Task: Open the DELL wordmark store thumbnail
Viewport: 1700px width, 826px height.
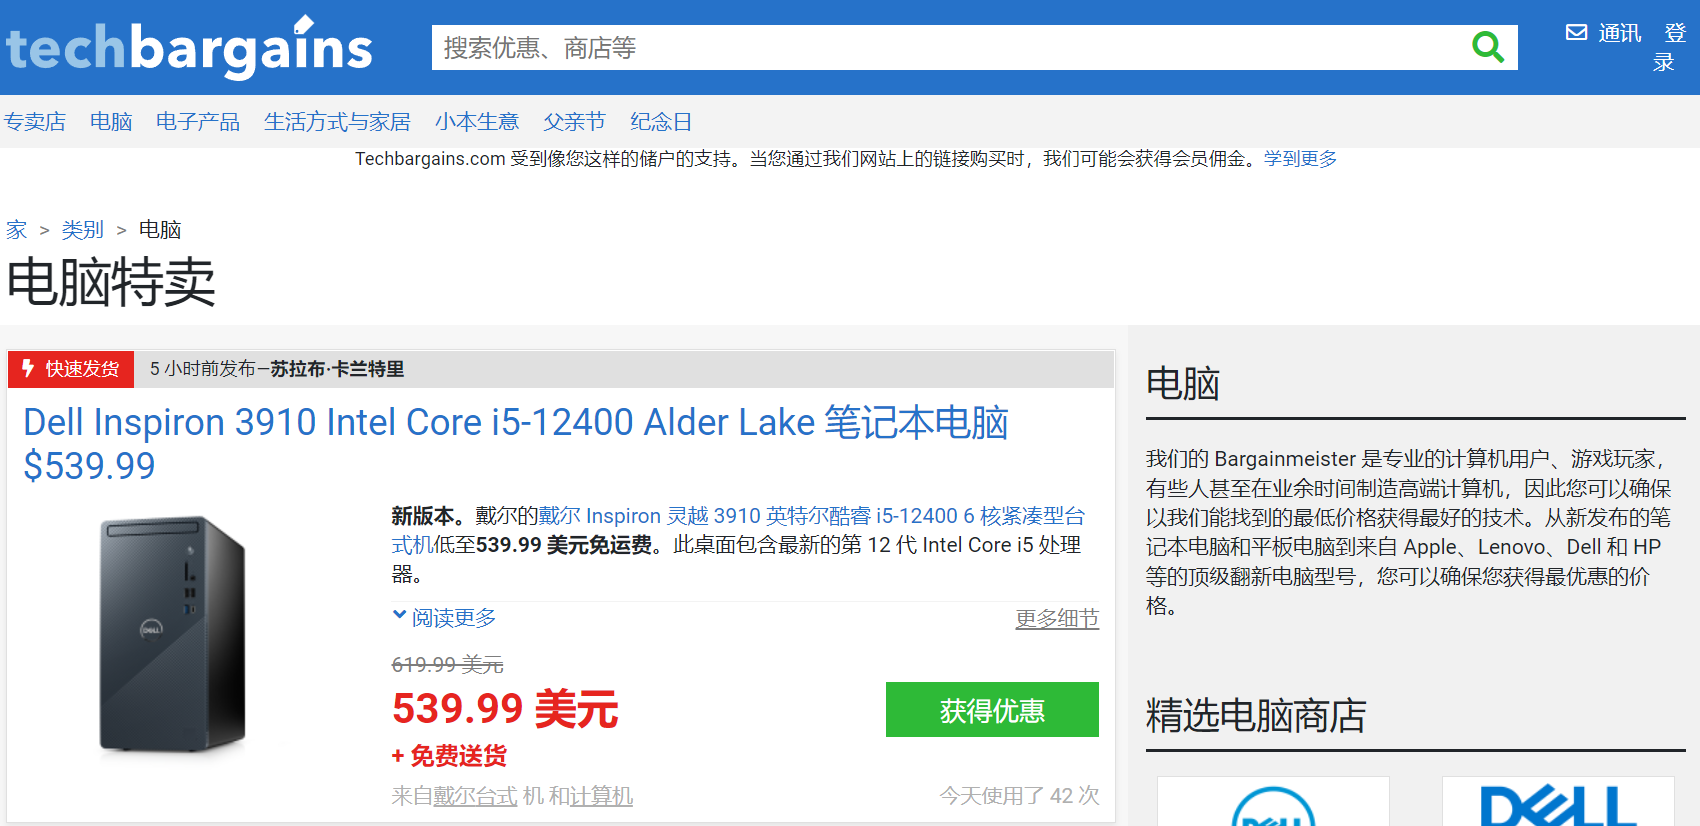Action: [x=1558, y=801]
